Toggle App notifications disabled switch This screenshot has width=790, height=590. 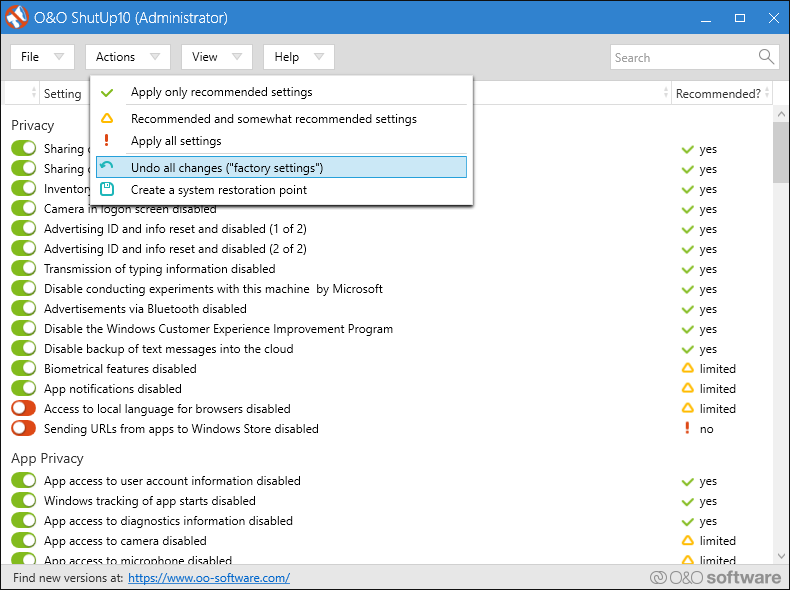click(x=23, y=388)
